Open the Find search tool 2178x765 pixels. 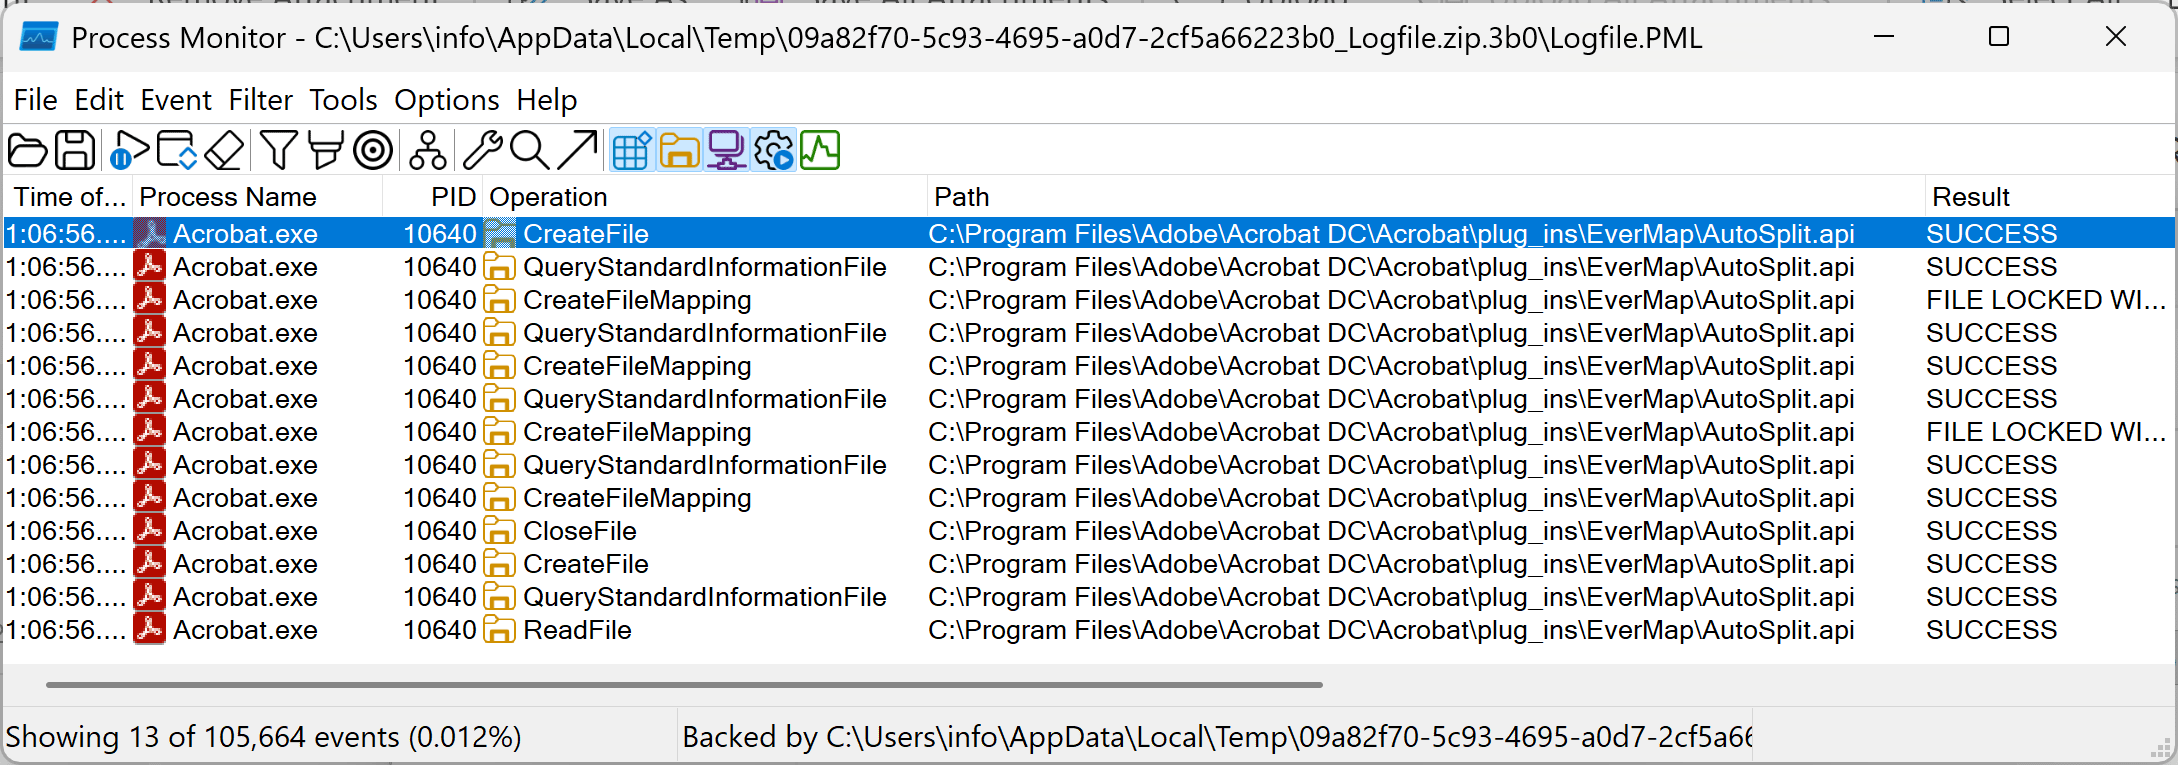click(x=530, y=150)
